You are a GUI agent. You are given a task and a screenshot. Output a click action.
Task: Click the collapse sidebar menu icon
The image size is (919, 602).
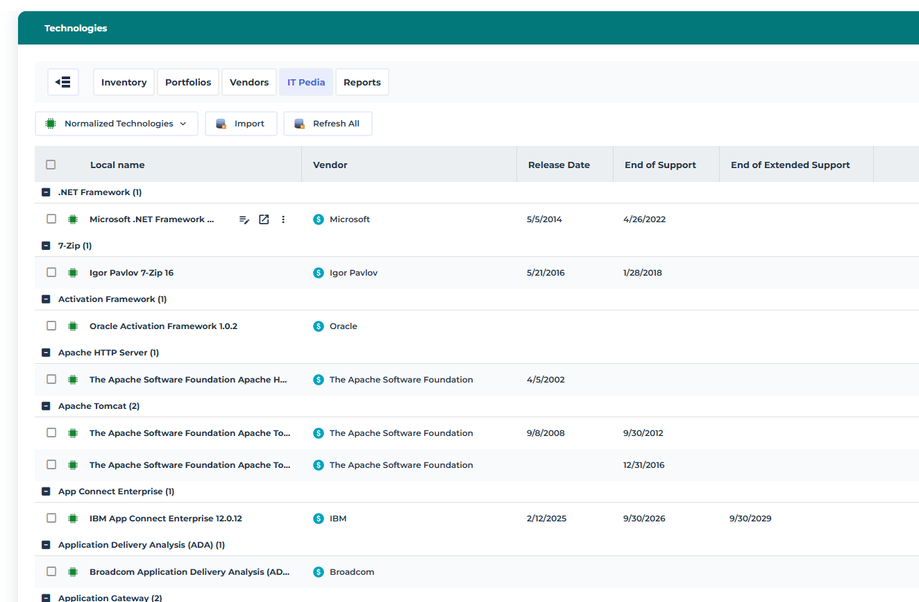coord(63,82)
